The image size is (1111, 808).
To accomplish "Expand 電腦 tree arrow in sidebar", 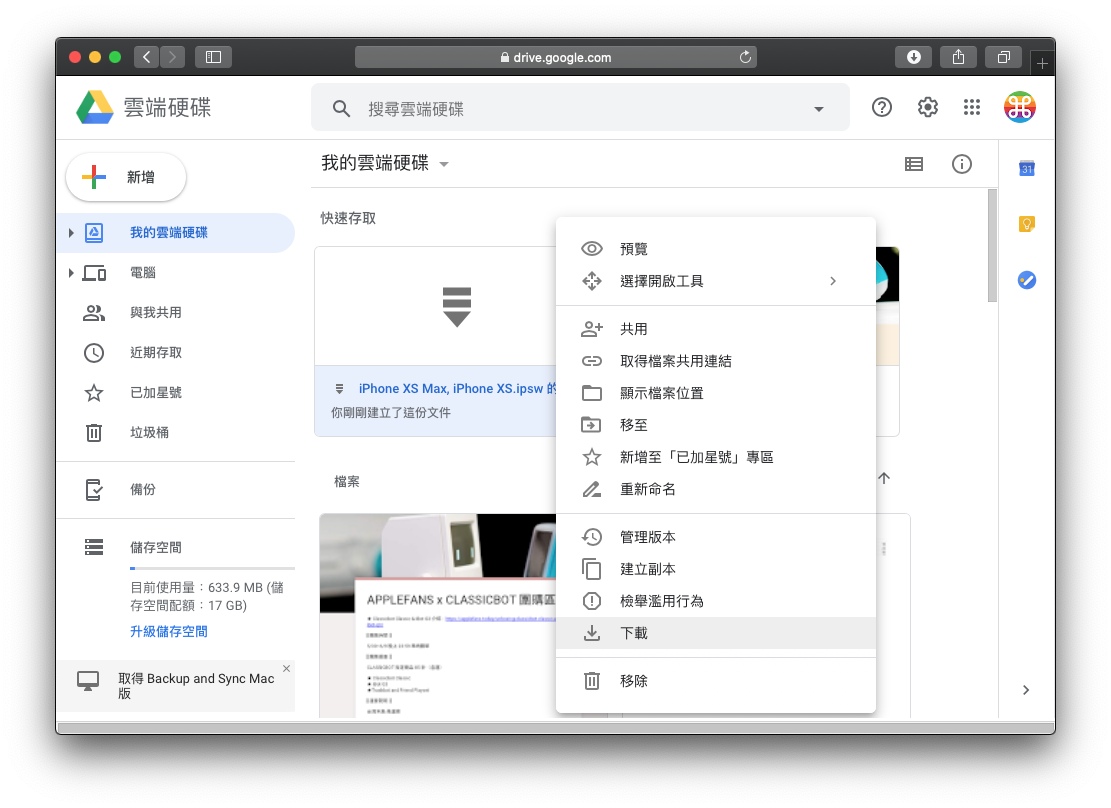I will [x=71, y=273].
